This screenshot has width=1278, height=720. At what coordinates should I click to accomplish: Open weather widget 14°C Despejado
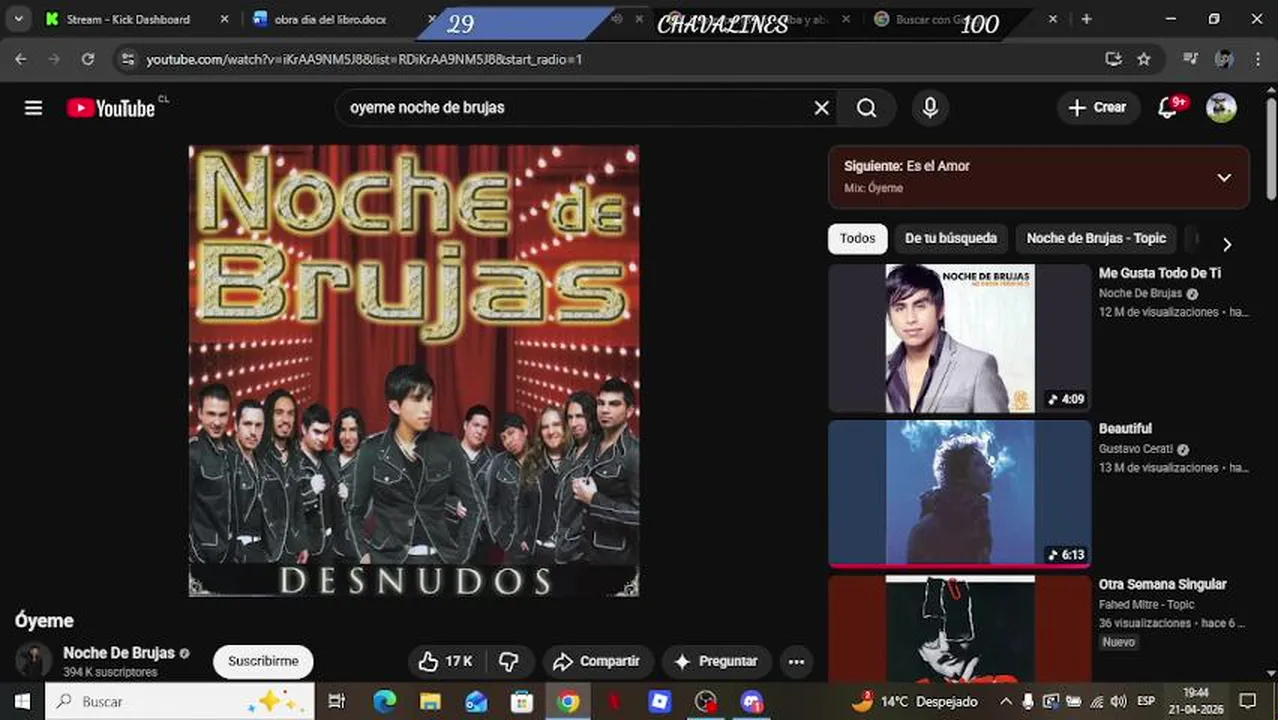pos(914,701)
